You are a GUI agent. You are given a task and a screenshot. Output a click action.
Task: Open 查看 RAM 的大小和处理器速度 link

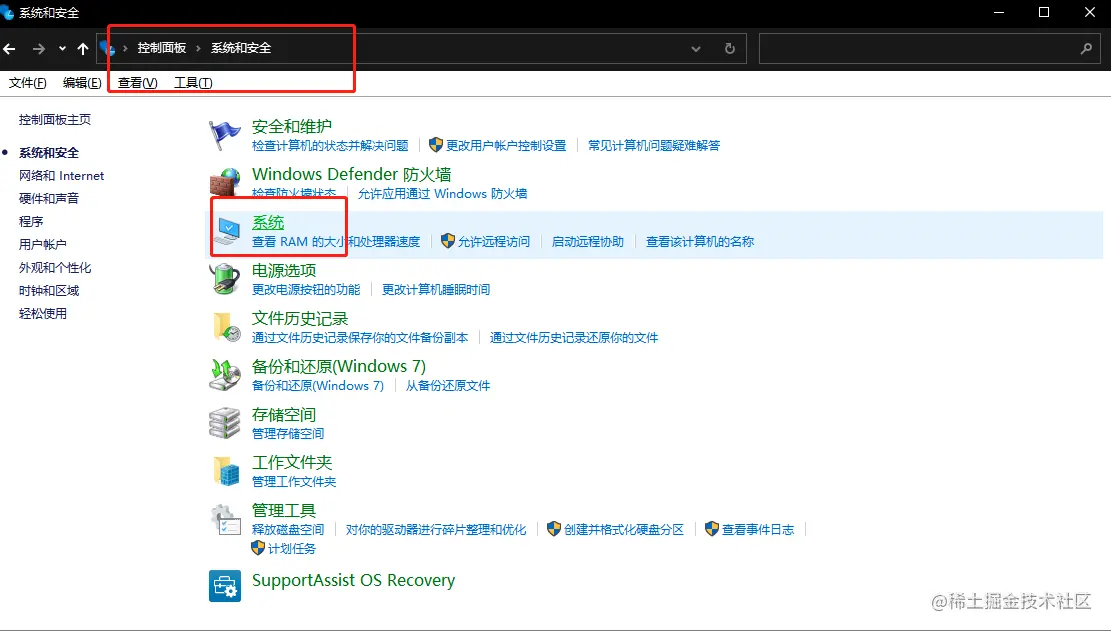(x=336, y=241)
